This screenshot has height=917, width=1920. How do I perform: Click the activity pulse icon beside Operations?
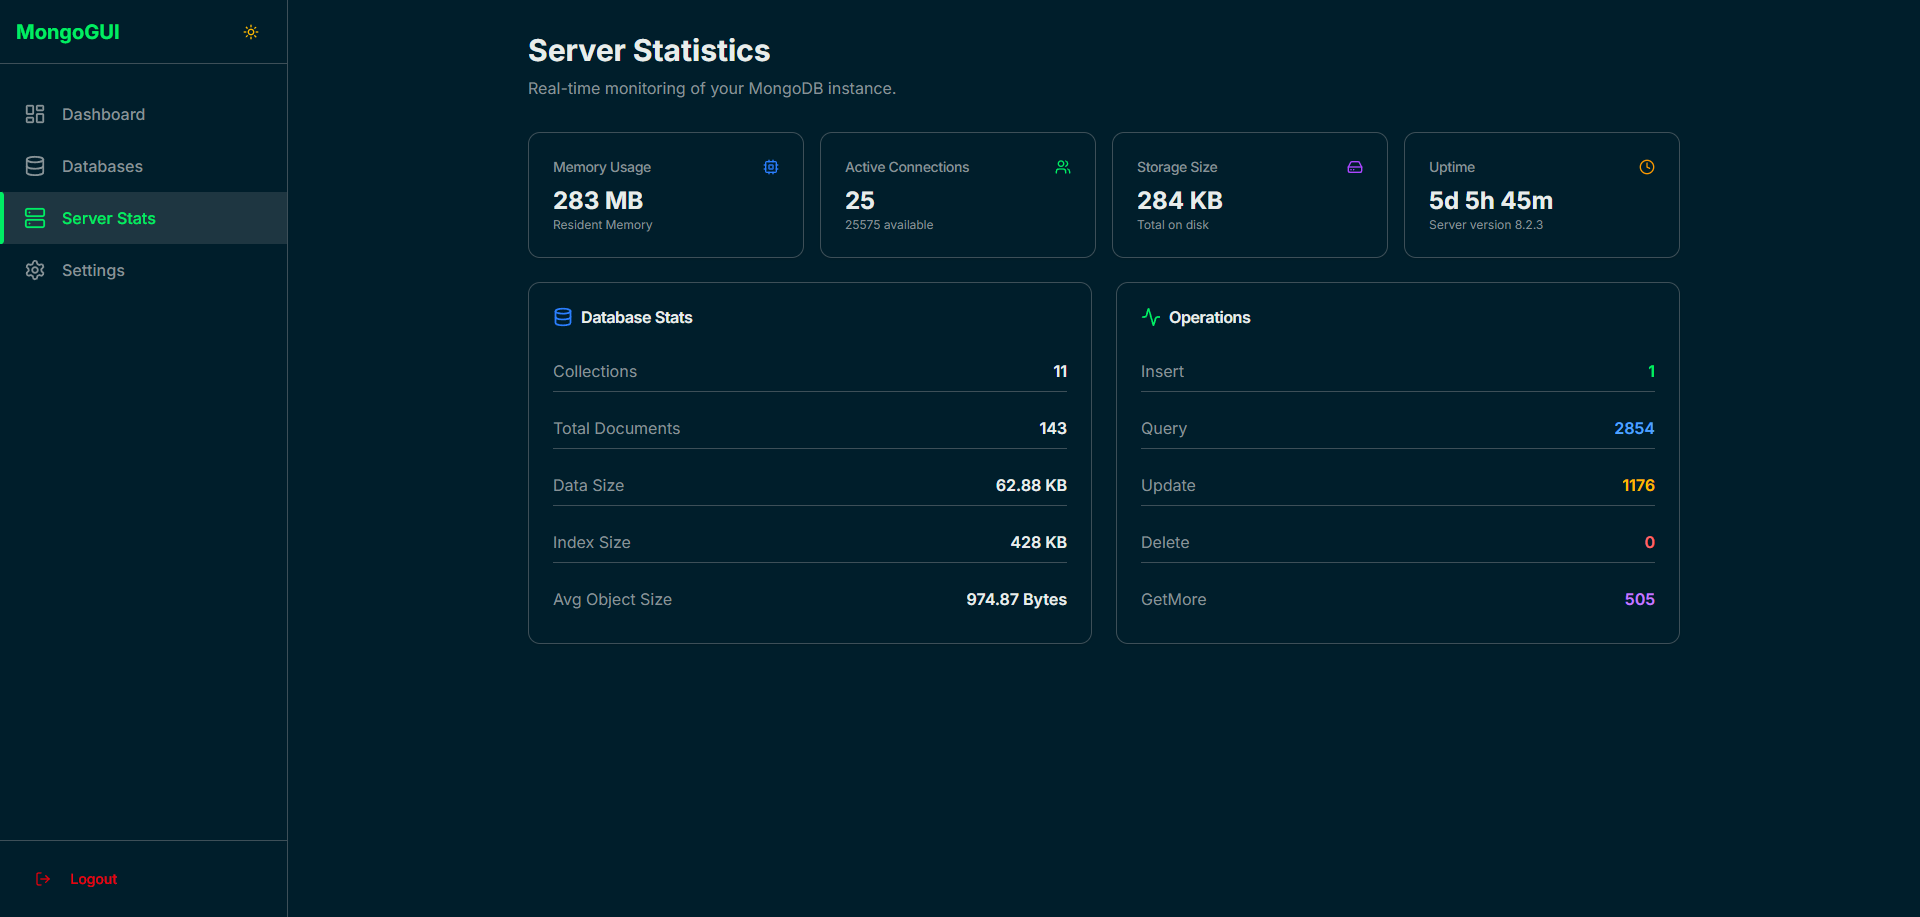click(1151, 317)
